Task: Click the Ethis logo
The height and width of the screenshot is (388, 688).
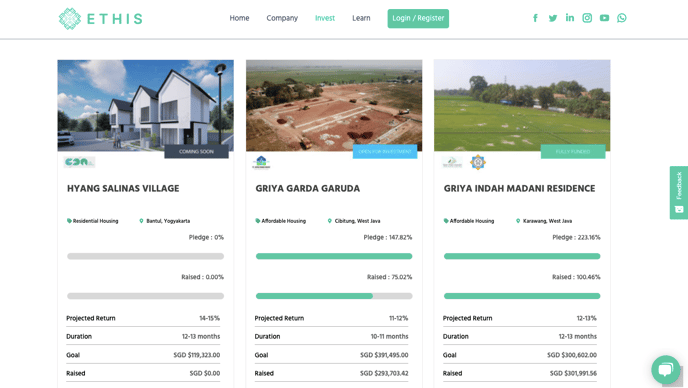Action: pyautogui.click(x=101, y=18)
